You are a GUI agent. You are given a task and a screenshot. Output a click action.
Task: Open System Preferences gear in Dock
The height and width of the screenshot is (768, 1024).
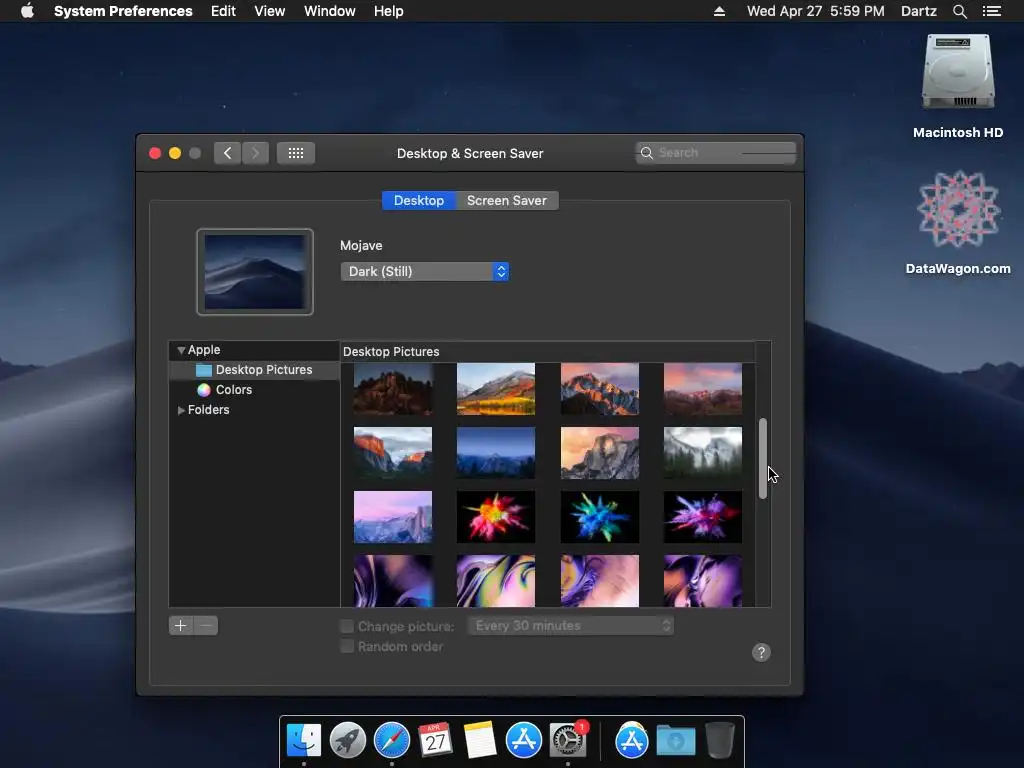(568, 741)
